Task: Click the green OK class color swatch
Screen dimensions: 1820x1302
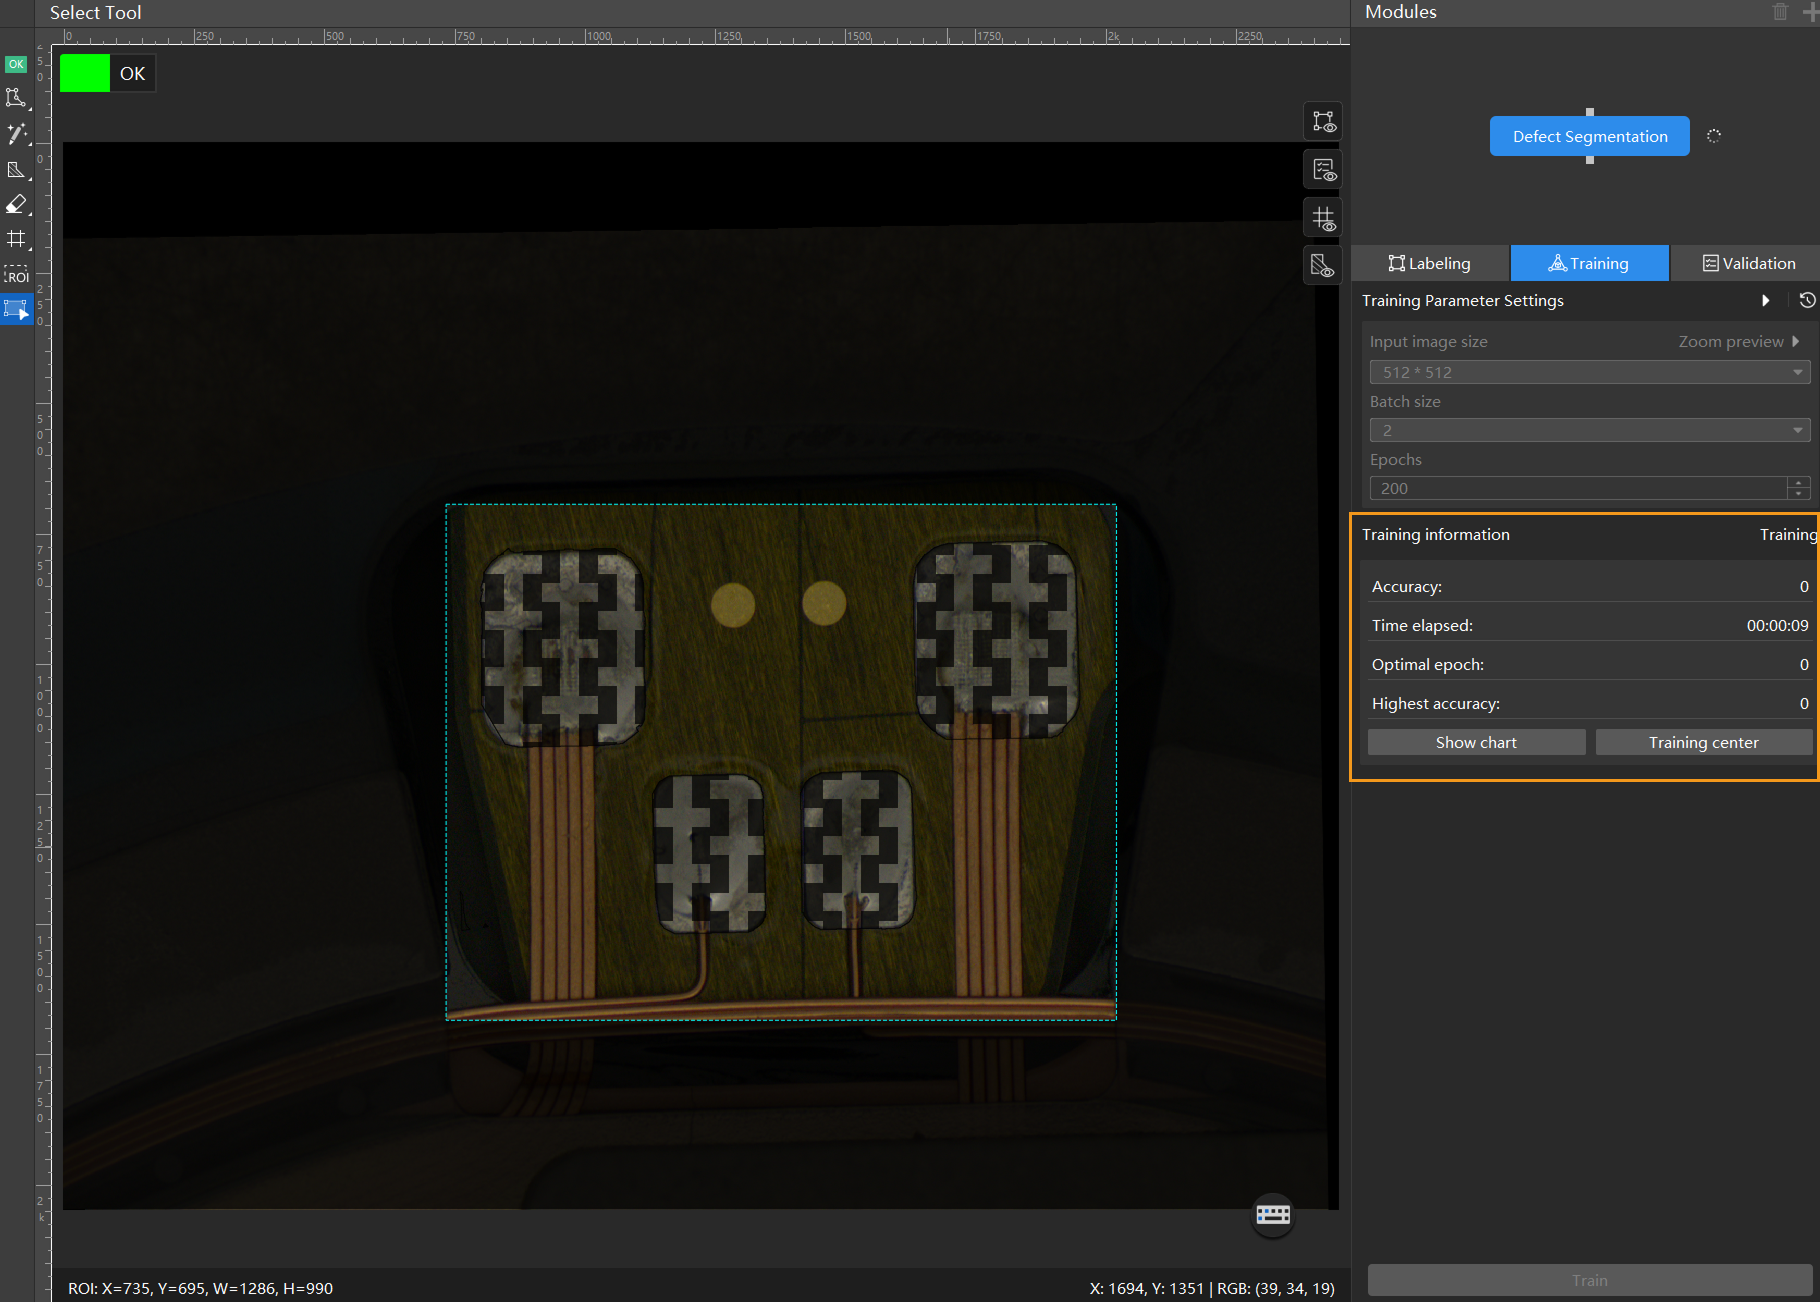Action: coord(85,73)
